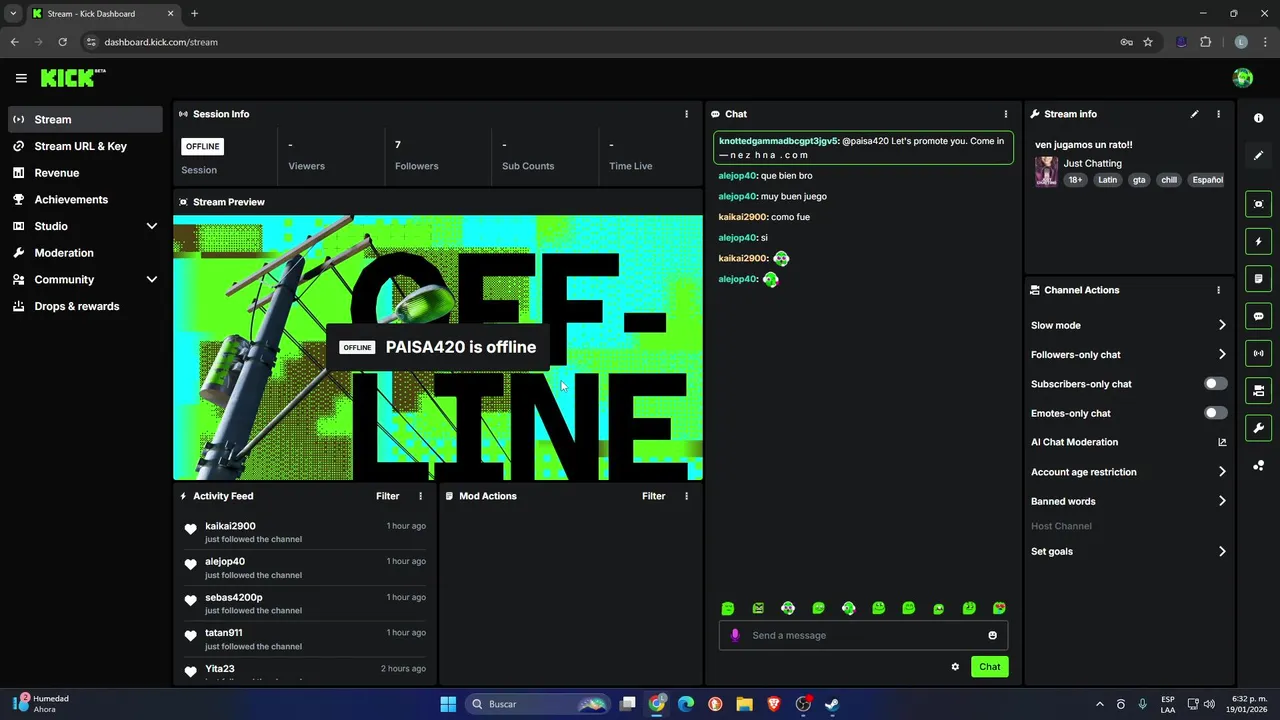This screenshot has width=1280, height=720.
Task: Open Mod Actions three-dot menu
Action: [686, 496]
